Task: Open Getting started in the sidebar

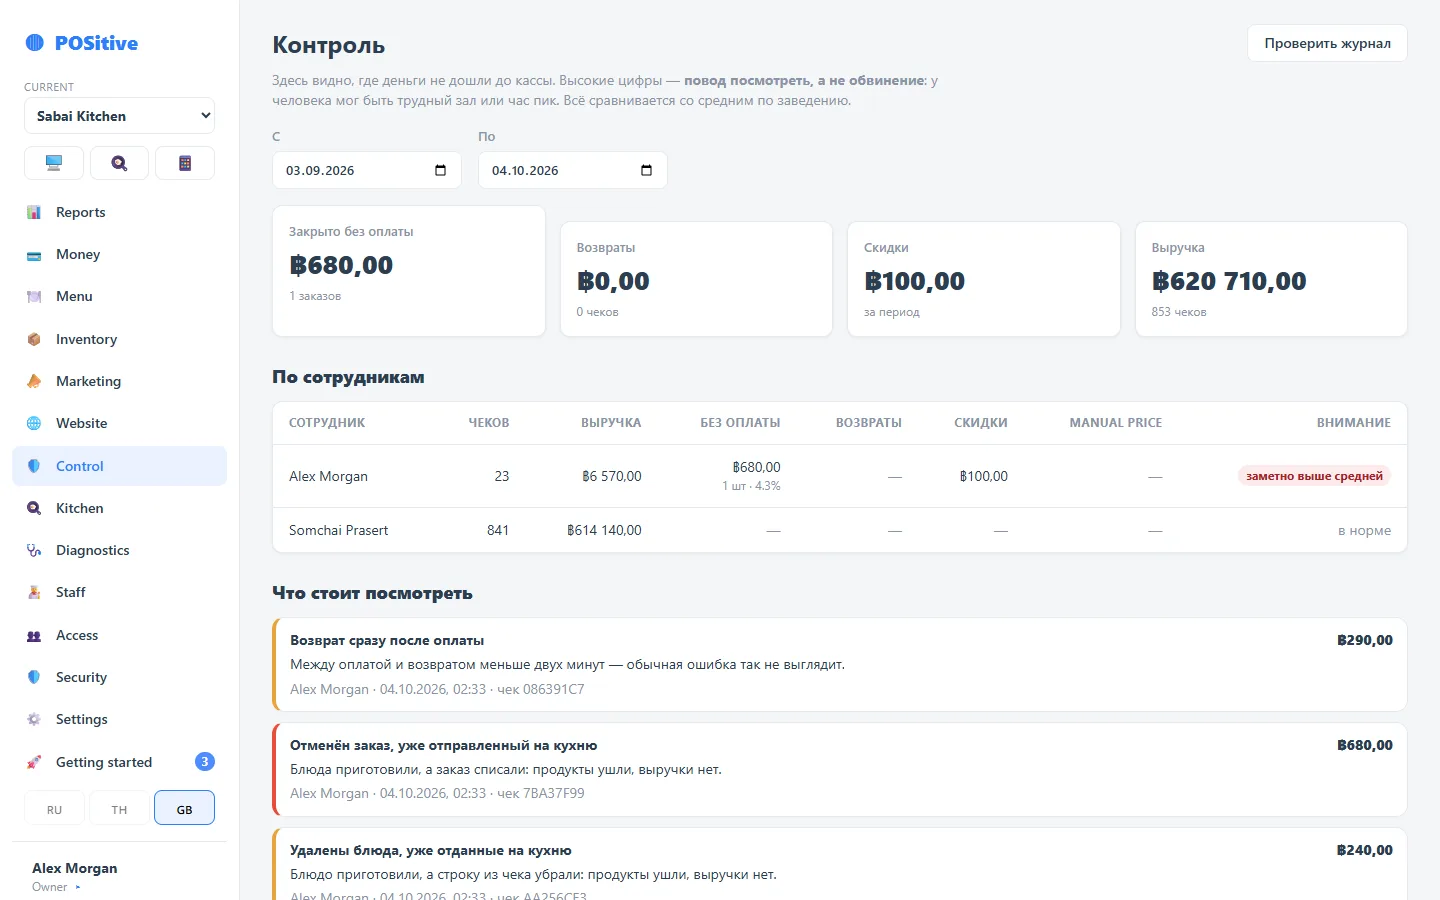Action: pyautogui.click(x=119, y=762)
